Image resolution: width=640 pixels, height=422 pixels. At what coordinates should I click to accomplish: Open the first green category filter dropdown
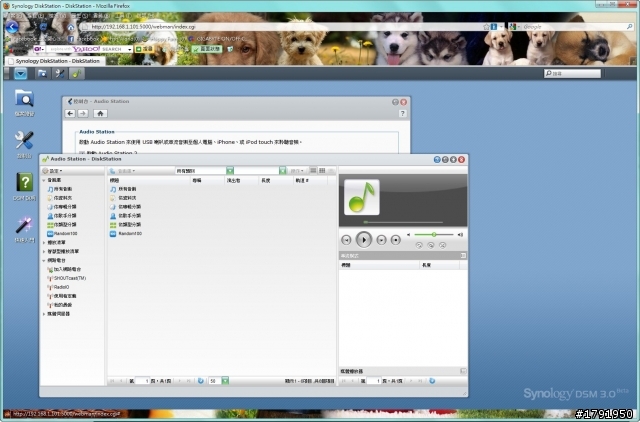(x=230, y=171)
